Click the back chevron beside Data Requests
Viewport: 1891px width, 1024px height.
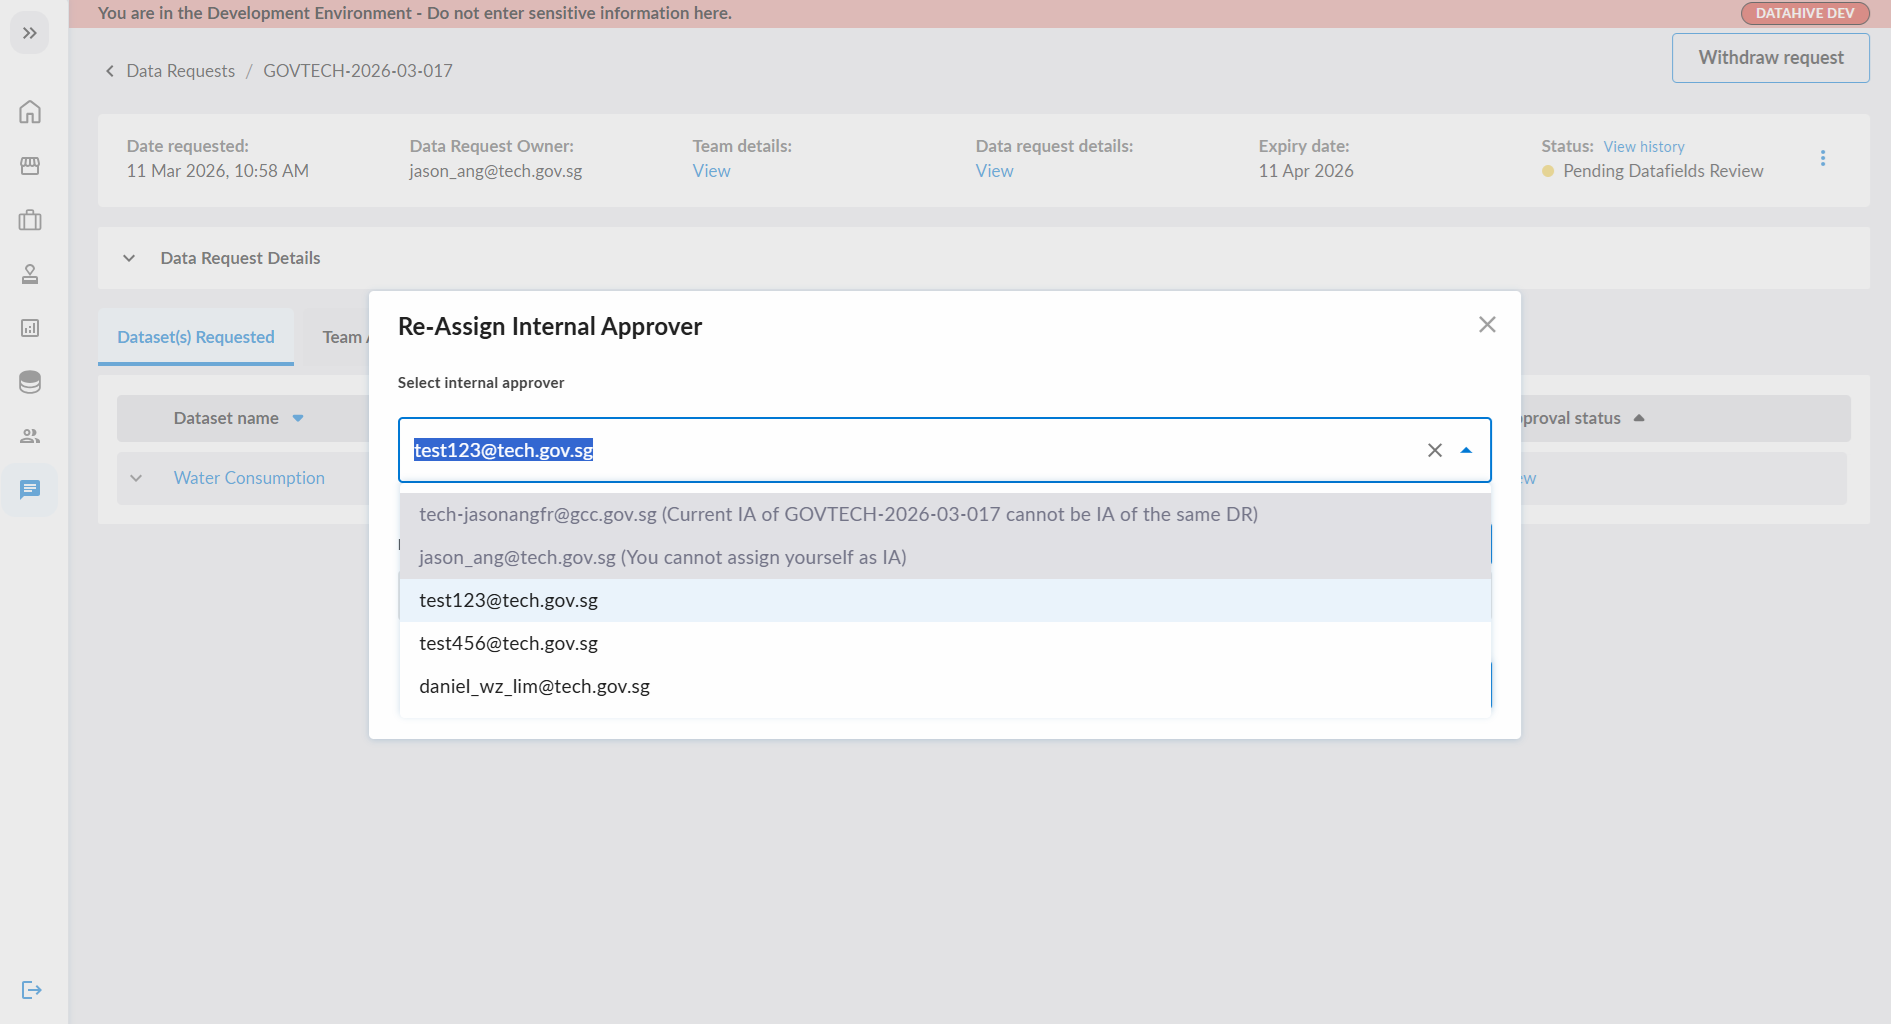click(110, 71)
